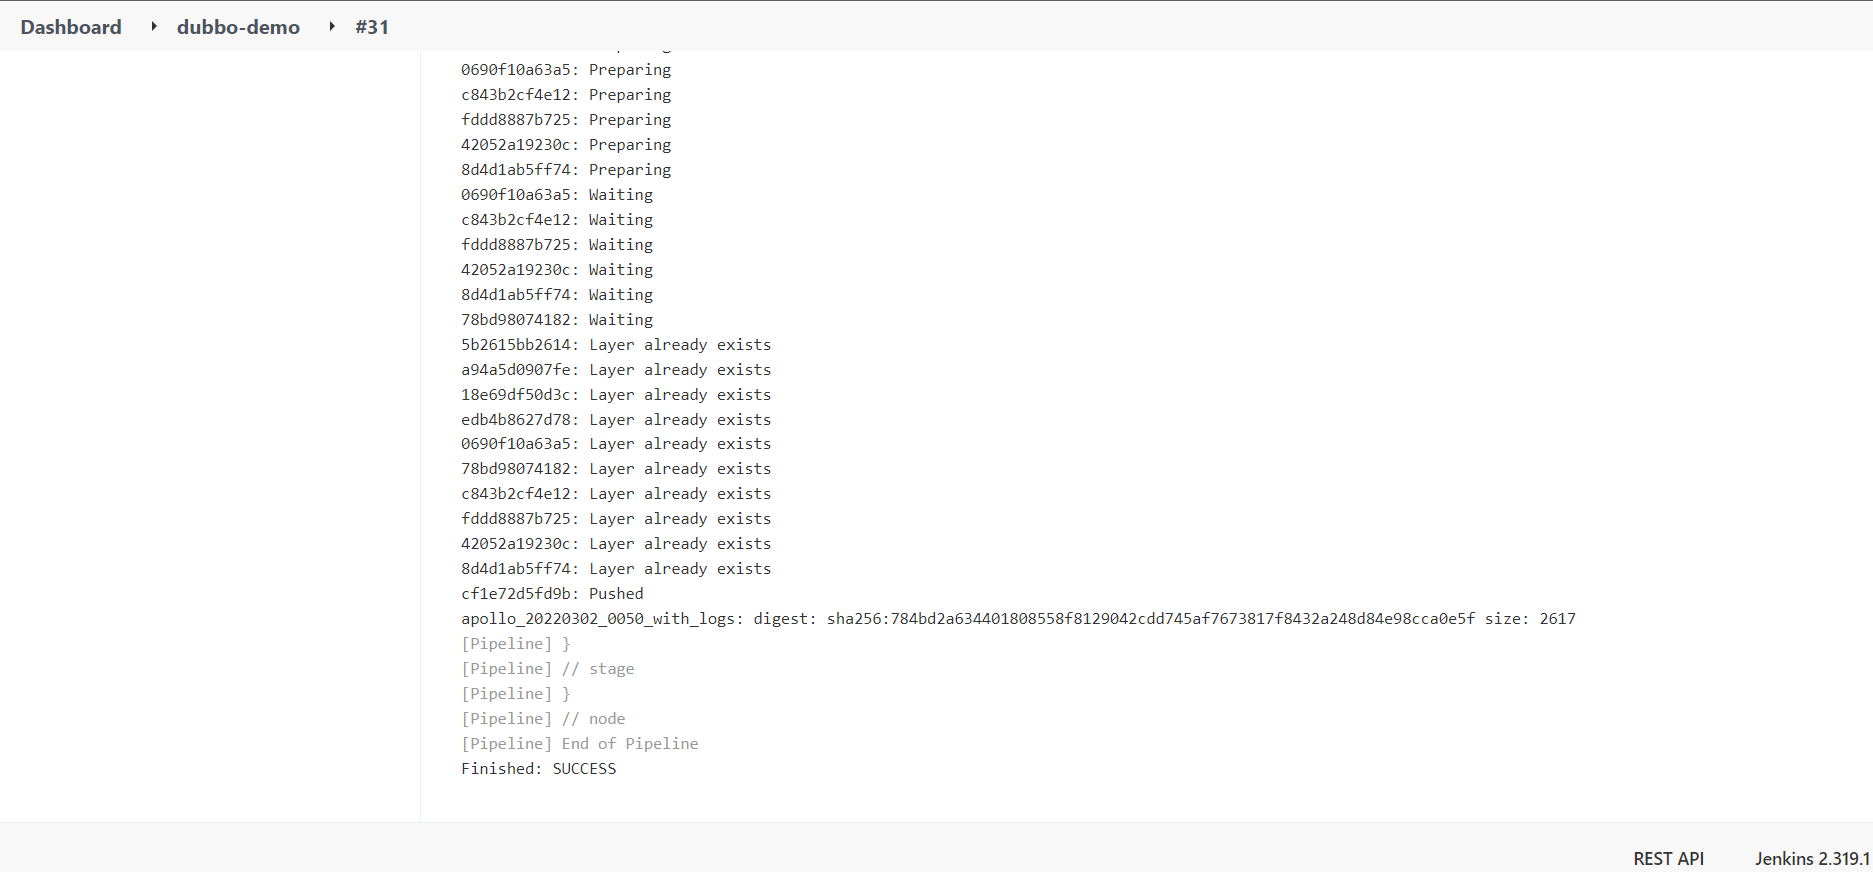Select 'c843b2cf4e12: Waiting' log line
1873x872 pixels.
[557, 219]
